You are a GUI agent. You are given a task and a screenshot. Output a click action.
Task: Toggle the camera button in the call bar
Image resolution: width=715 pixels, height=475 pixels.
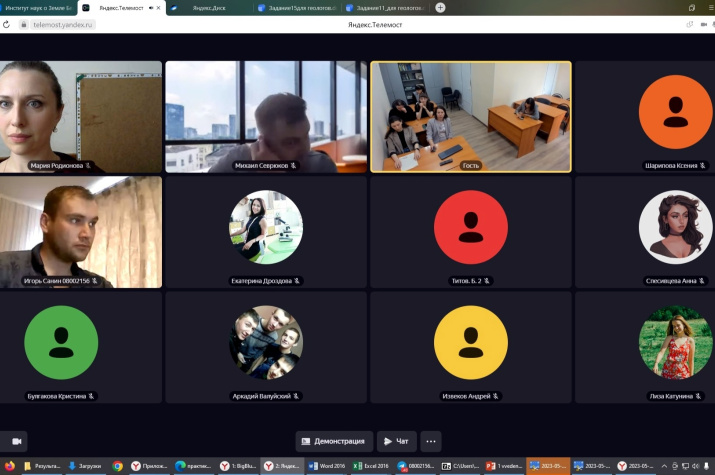[x=16, y=440]
